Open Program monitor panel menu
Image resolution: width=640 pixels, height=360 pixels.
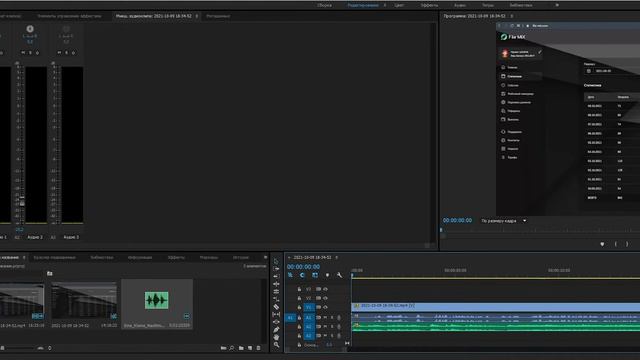(x=511, y=16)
